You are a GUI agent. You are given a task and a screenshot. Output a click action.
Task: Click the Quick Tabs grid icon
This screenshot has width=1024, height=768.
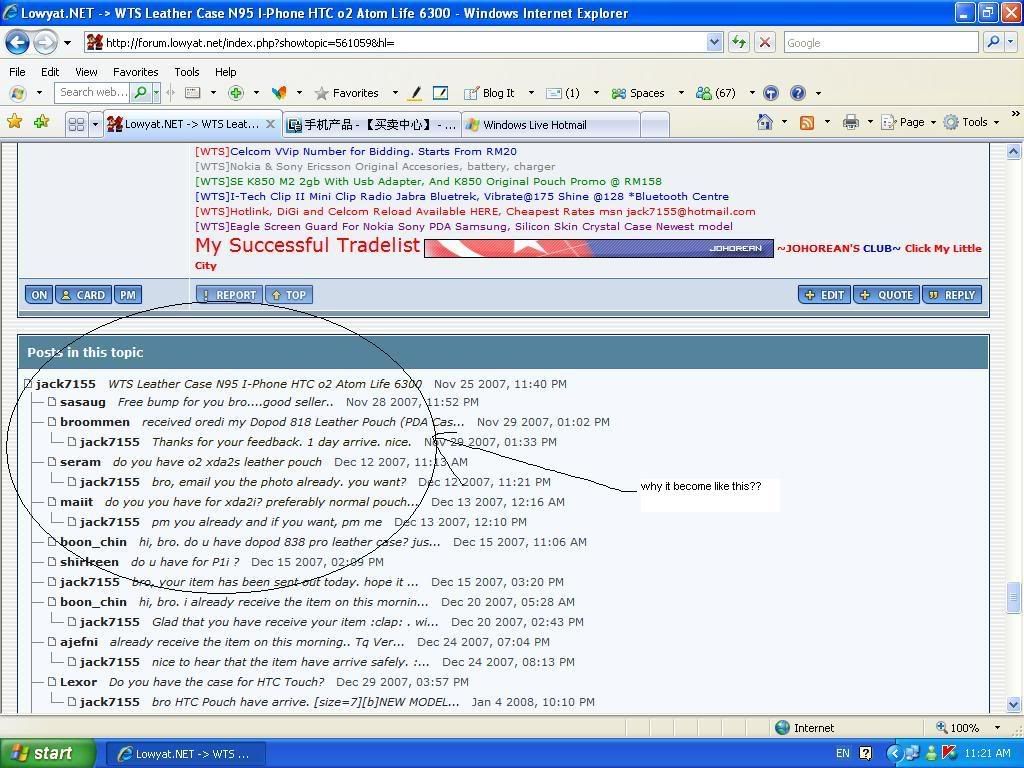(78, 123)
